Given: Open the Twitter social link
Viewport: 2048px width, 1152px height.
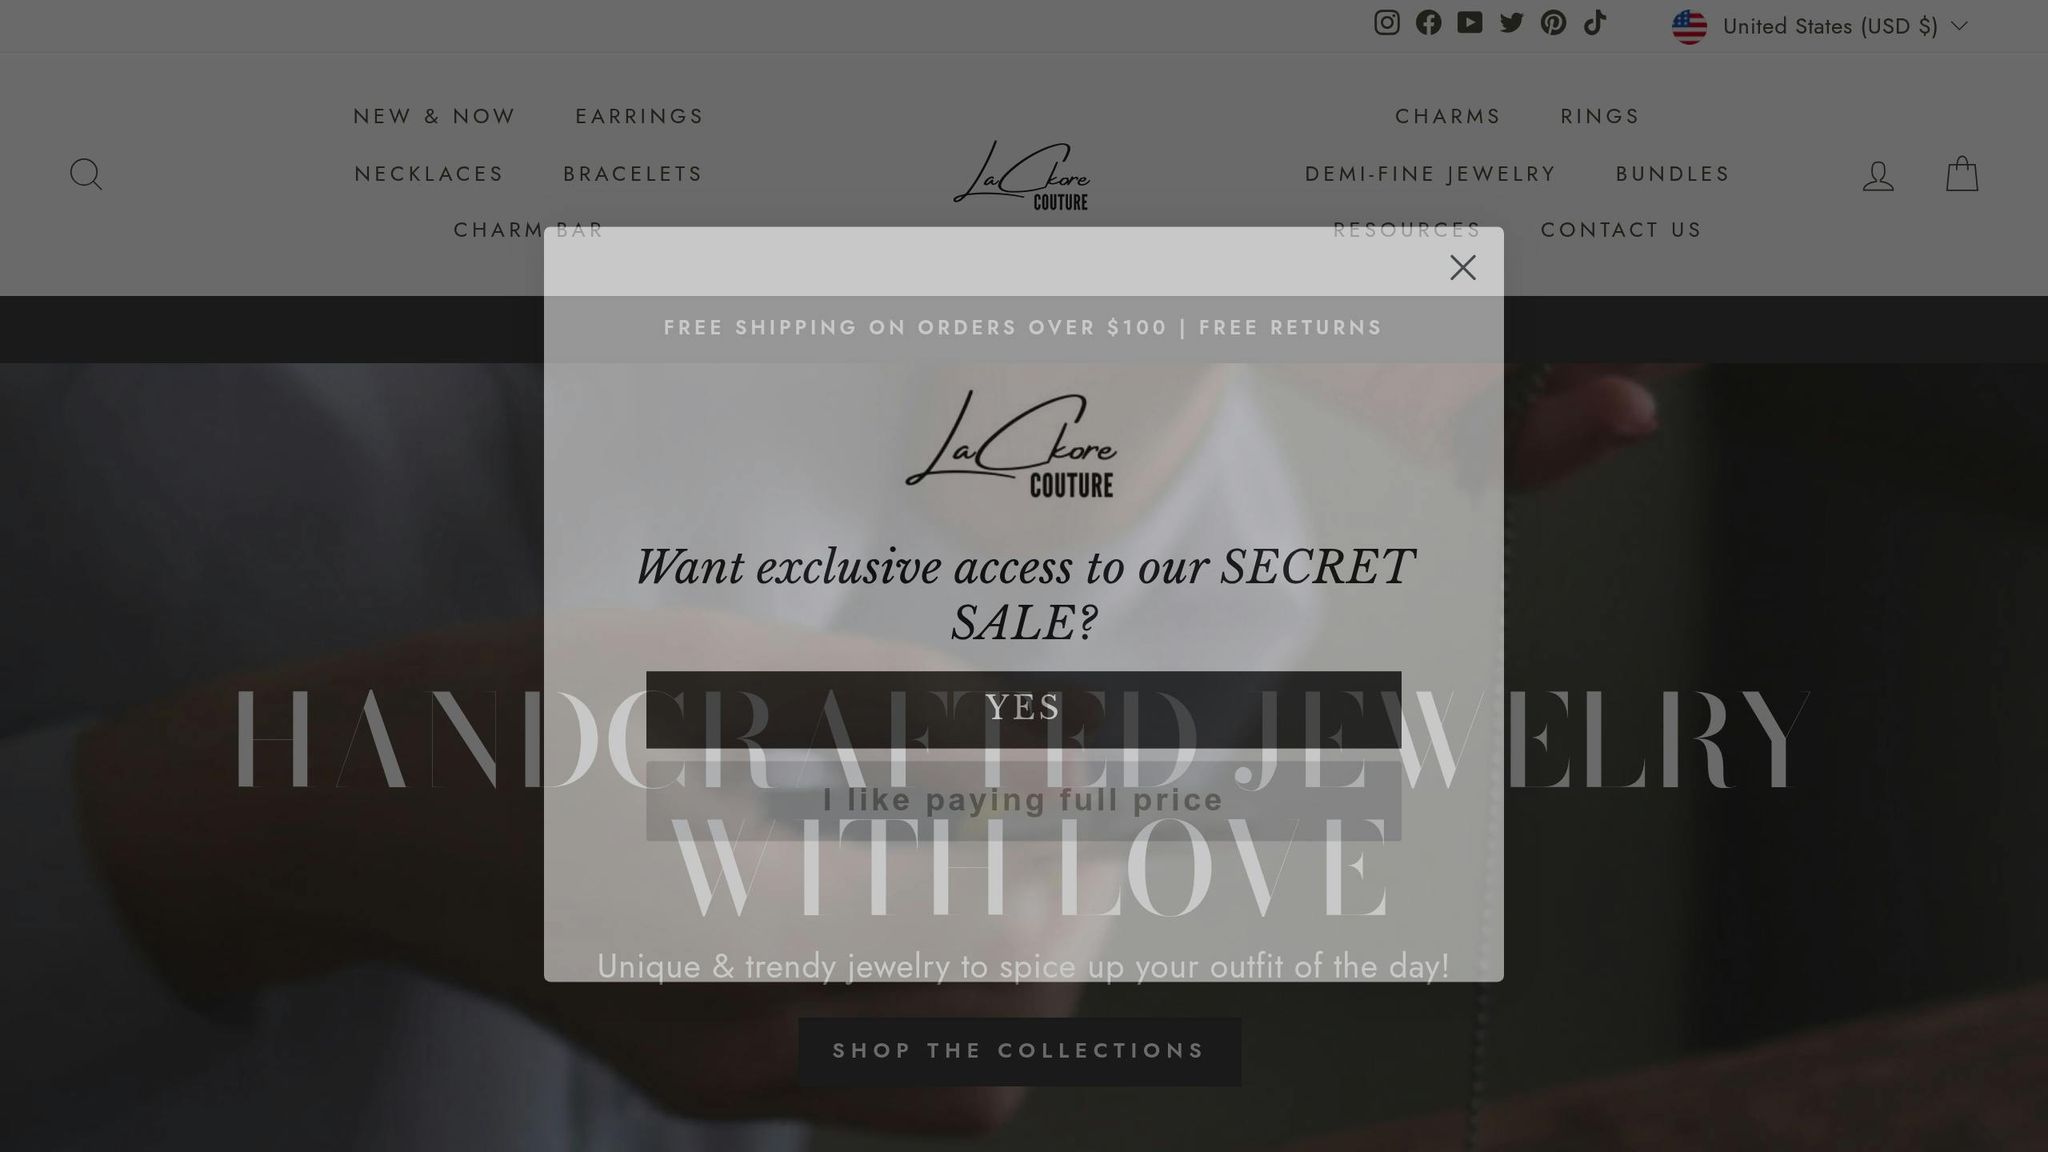Looking at the screenshot, I should 1512,23.
